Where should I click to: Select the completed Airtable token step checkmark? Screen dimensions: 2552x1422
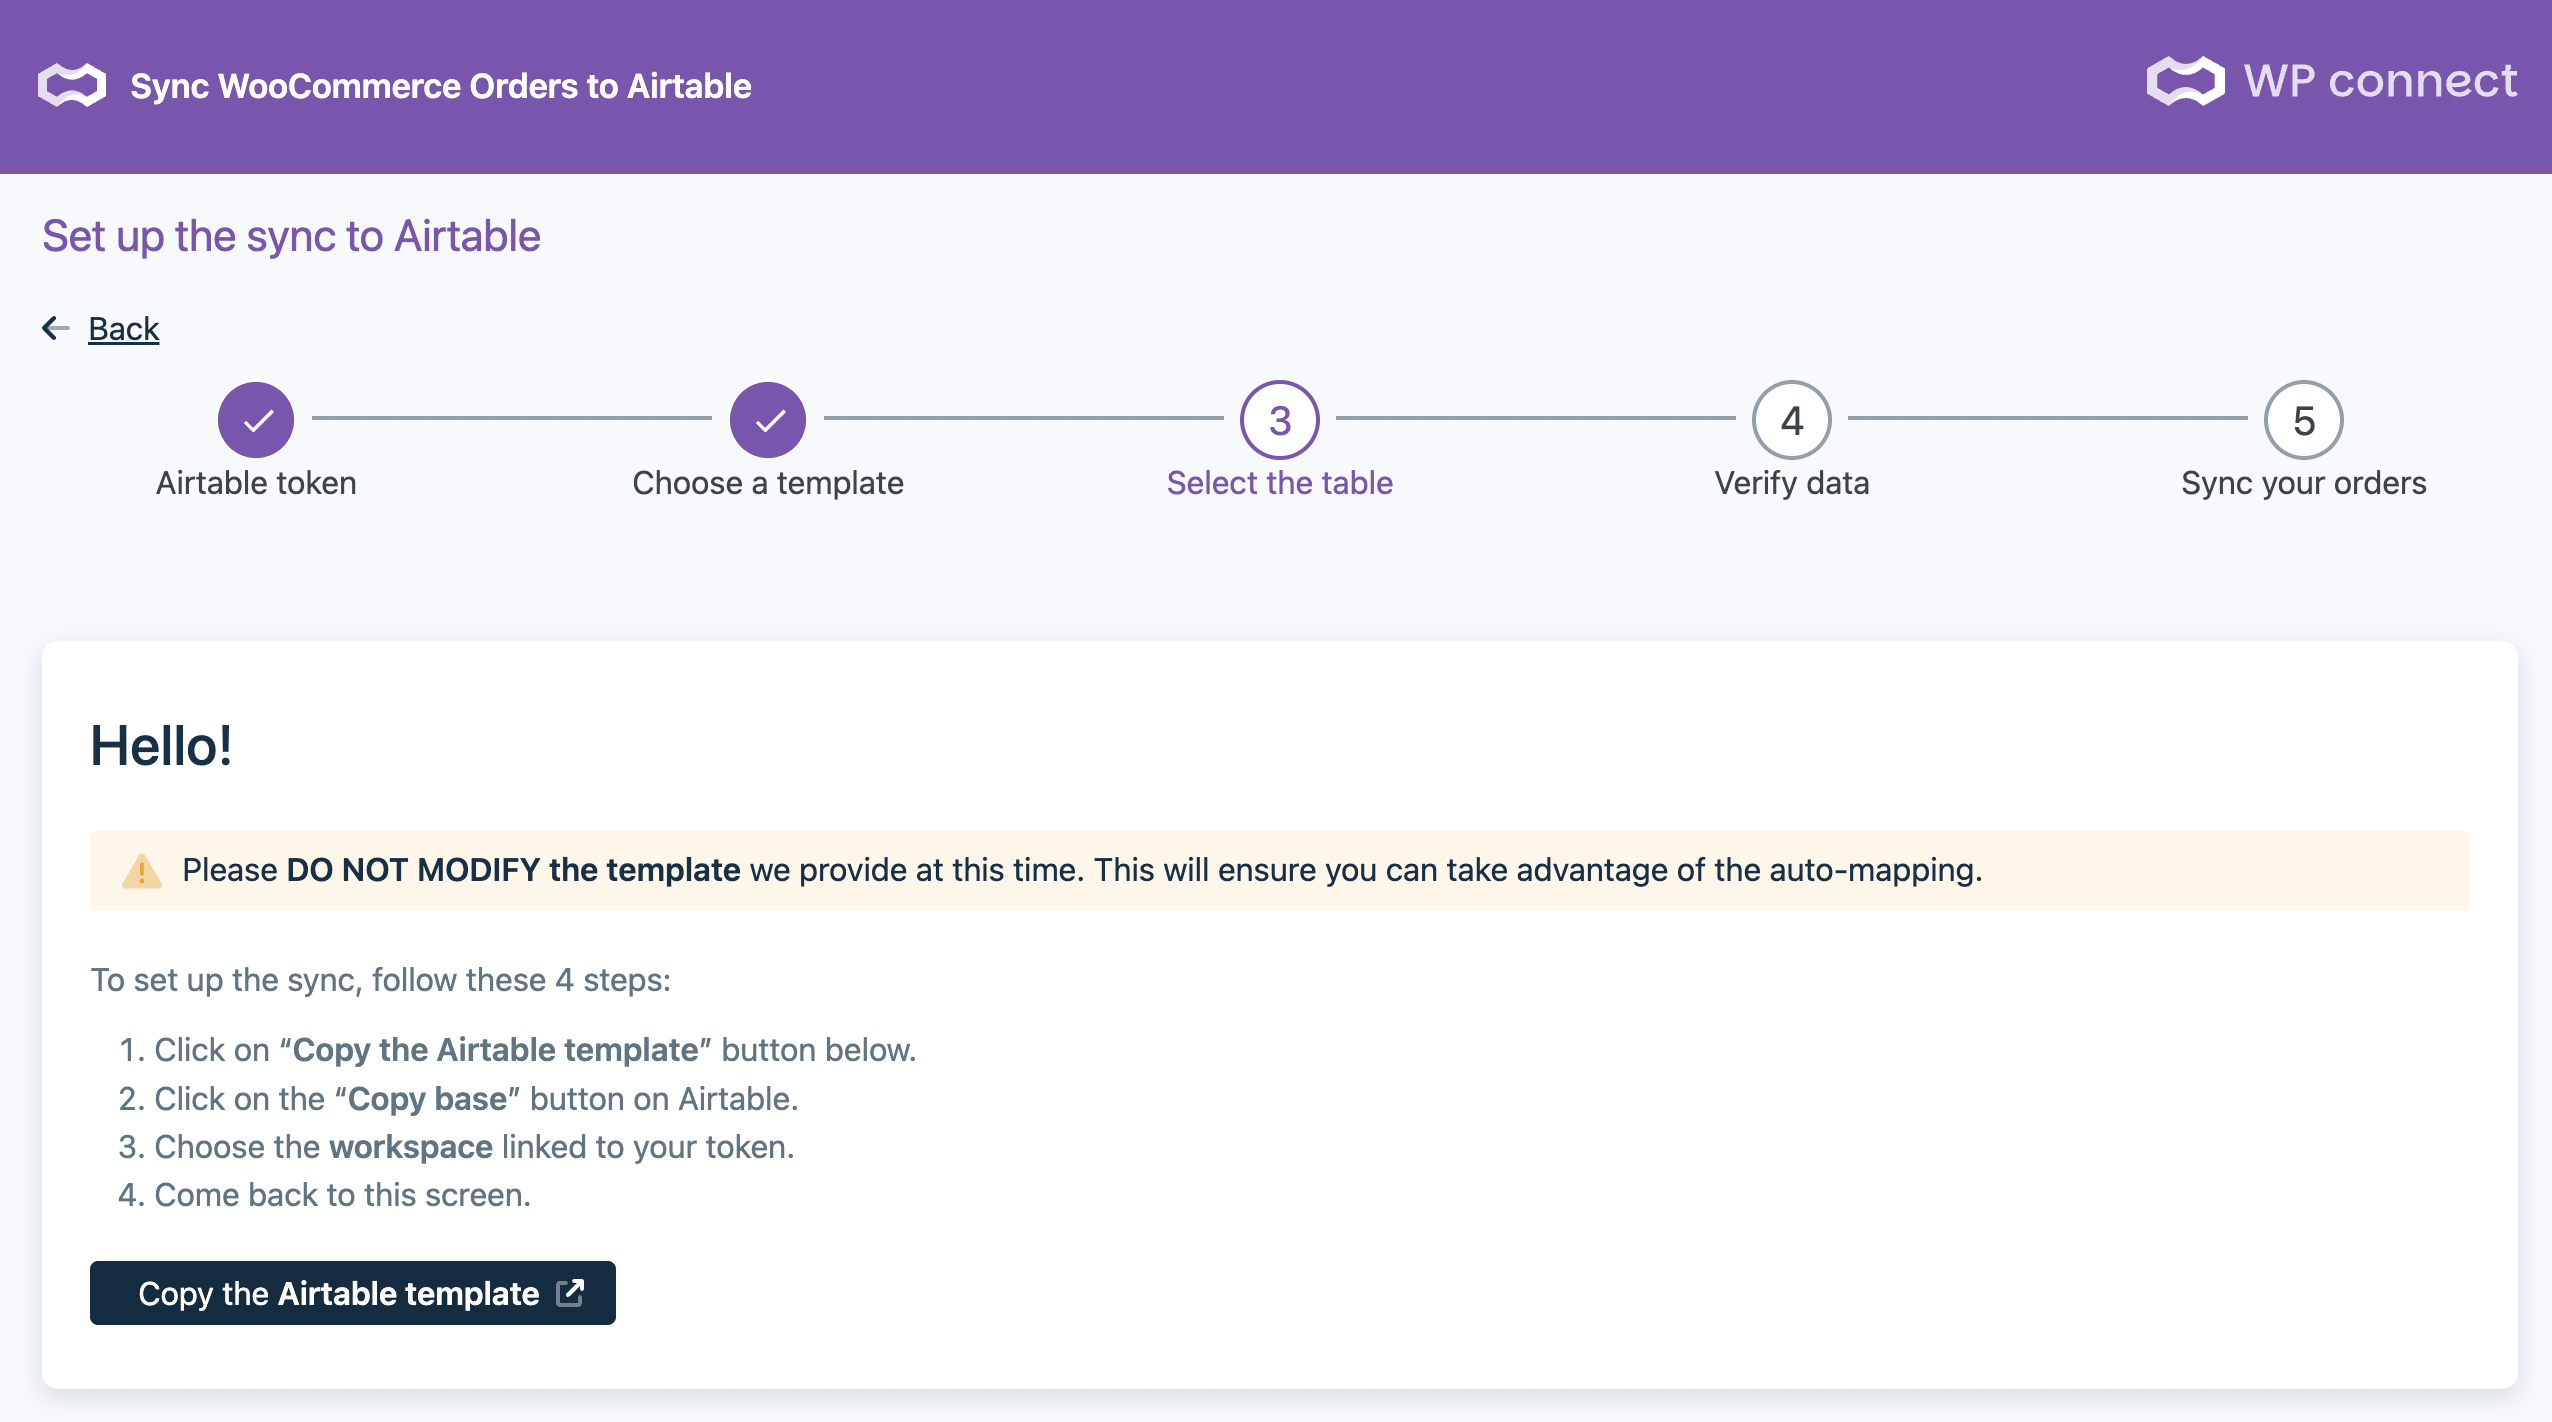[256, 420]
